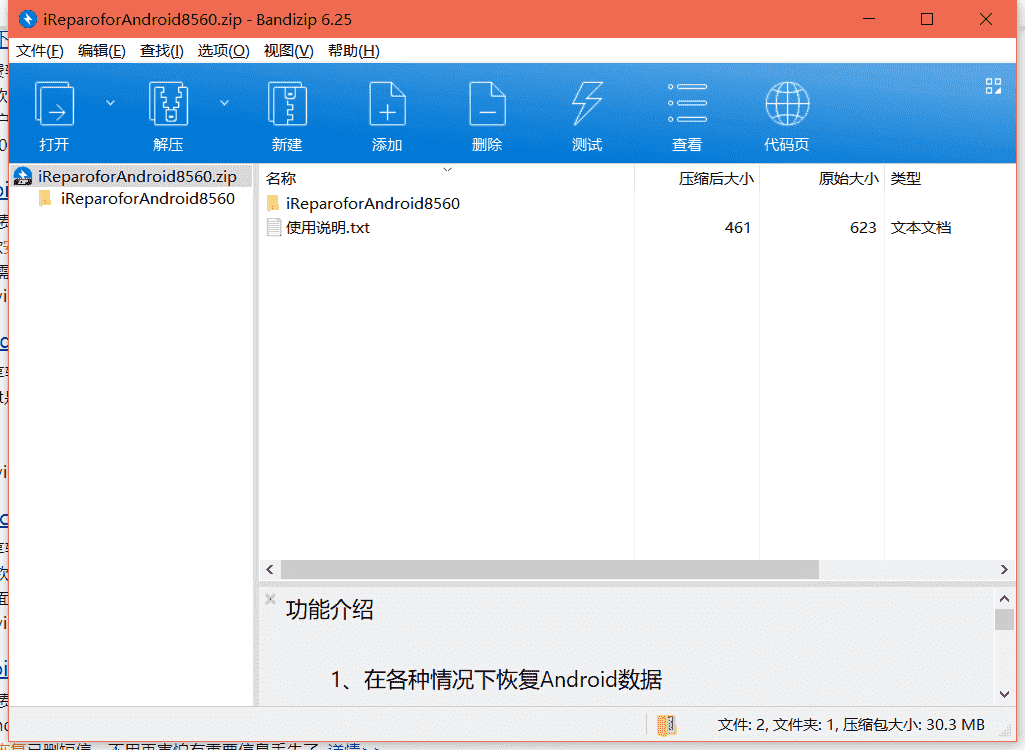The image size is (1025, 750).
Task: Click the horizontal scrollbar left arrow
Action: tap(270, 570)
